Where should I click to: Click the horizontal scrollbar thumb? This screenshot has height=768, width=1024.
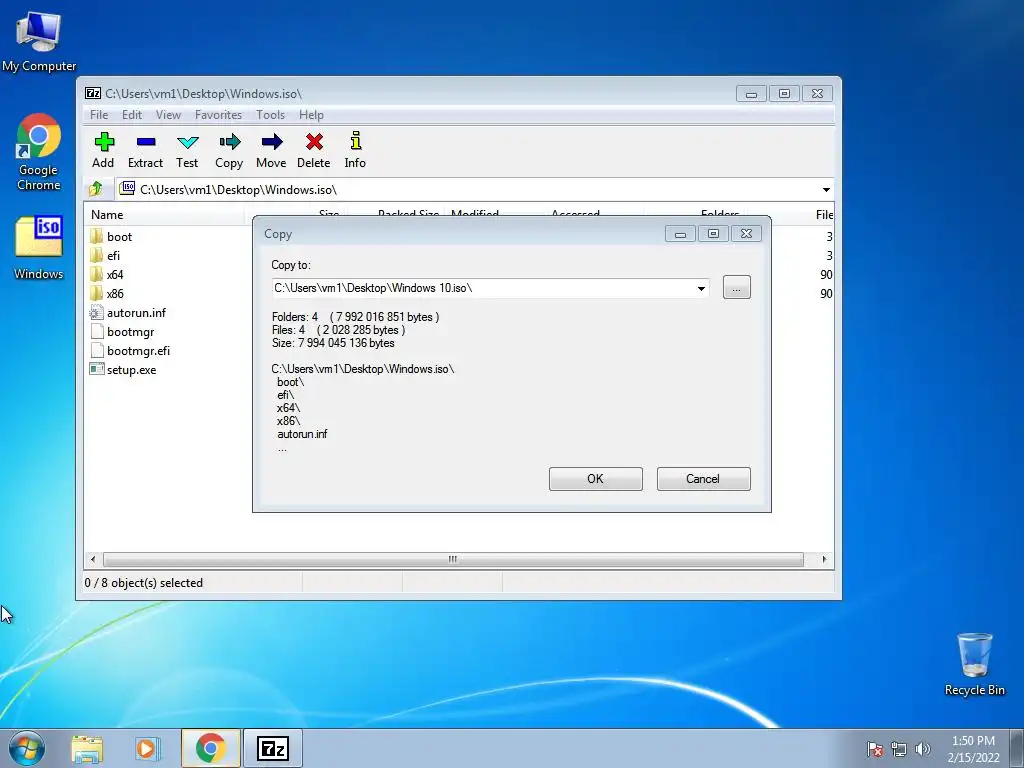[453, 560]
